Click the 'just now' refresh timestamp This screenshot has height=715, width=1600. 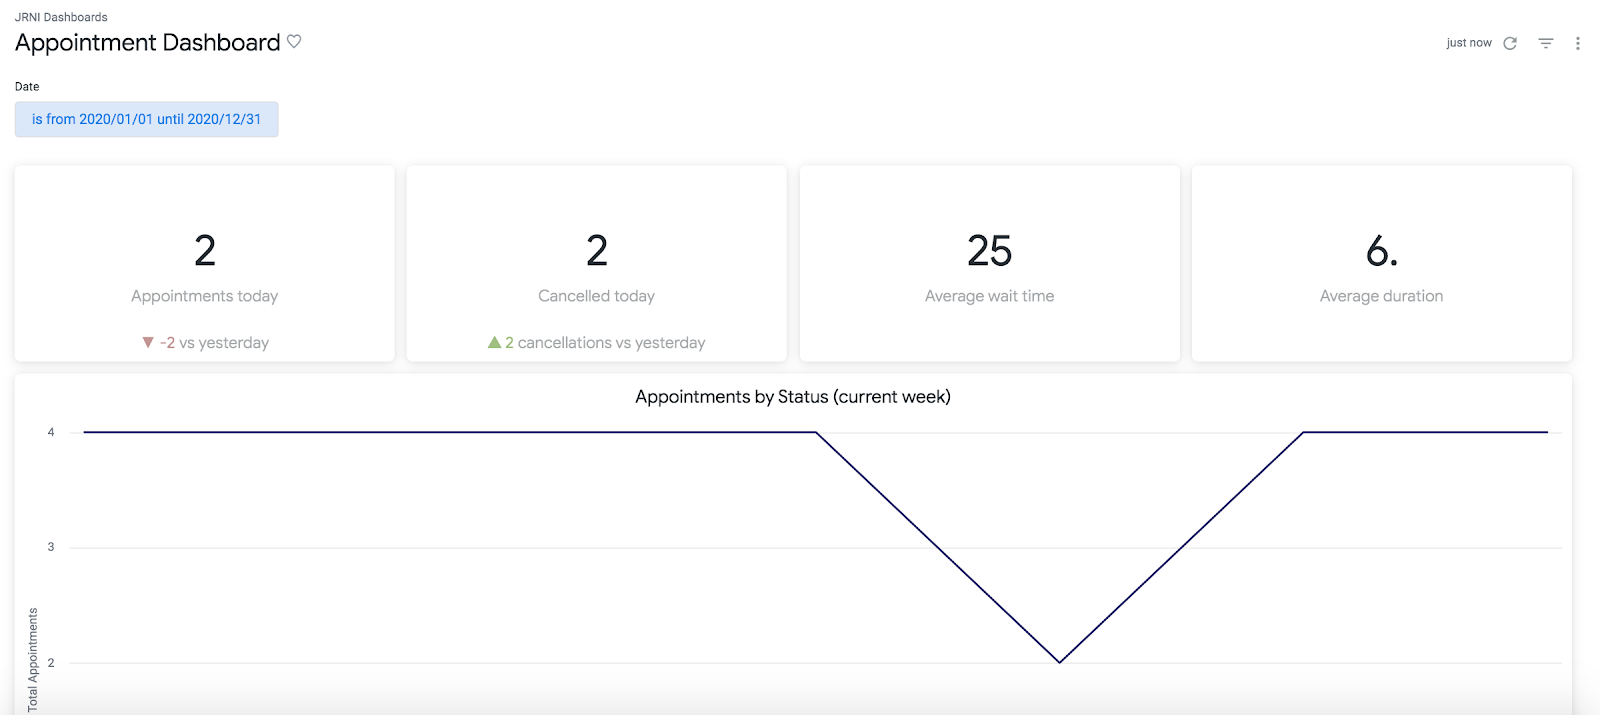pos(1468,43)
